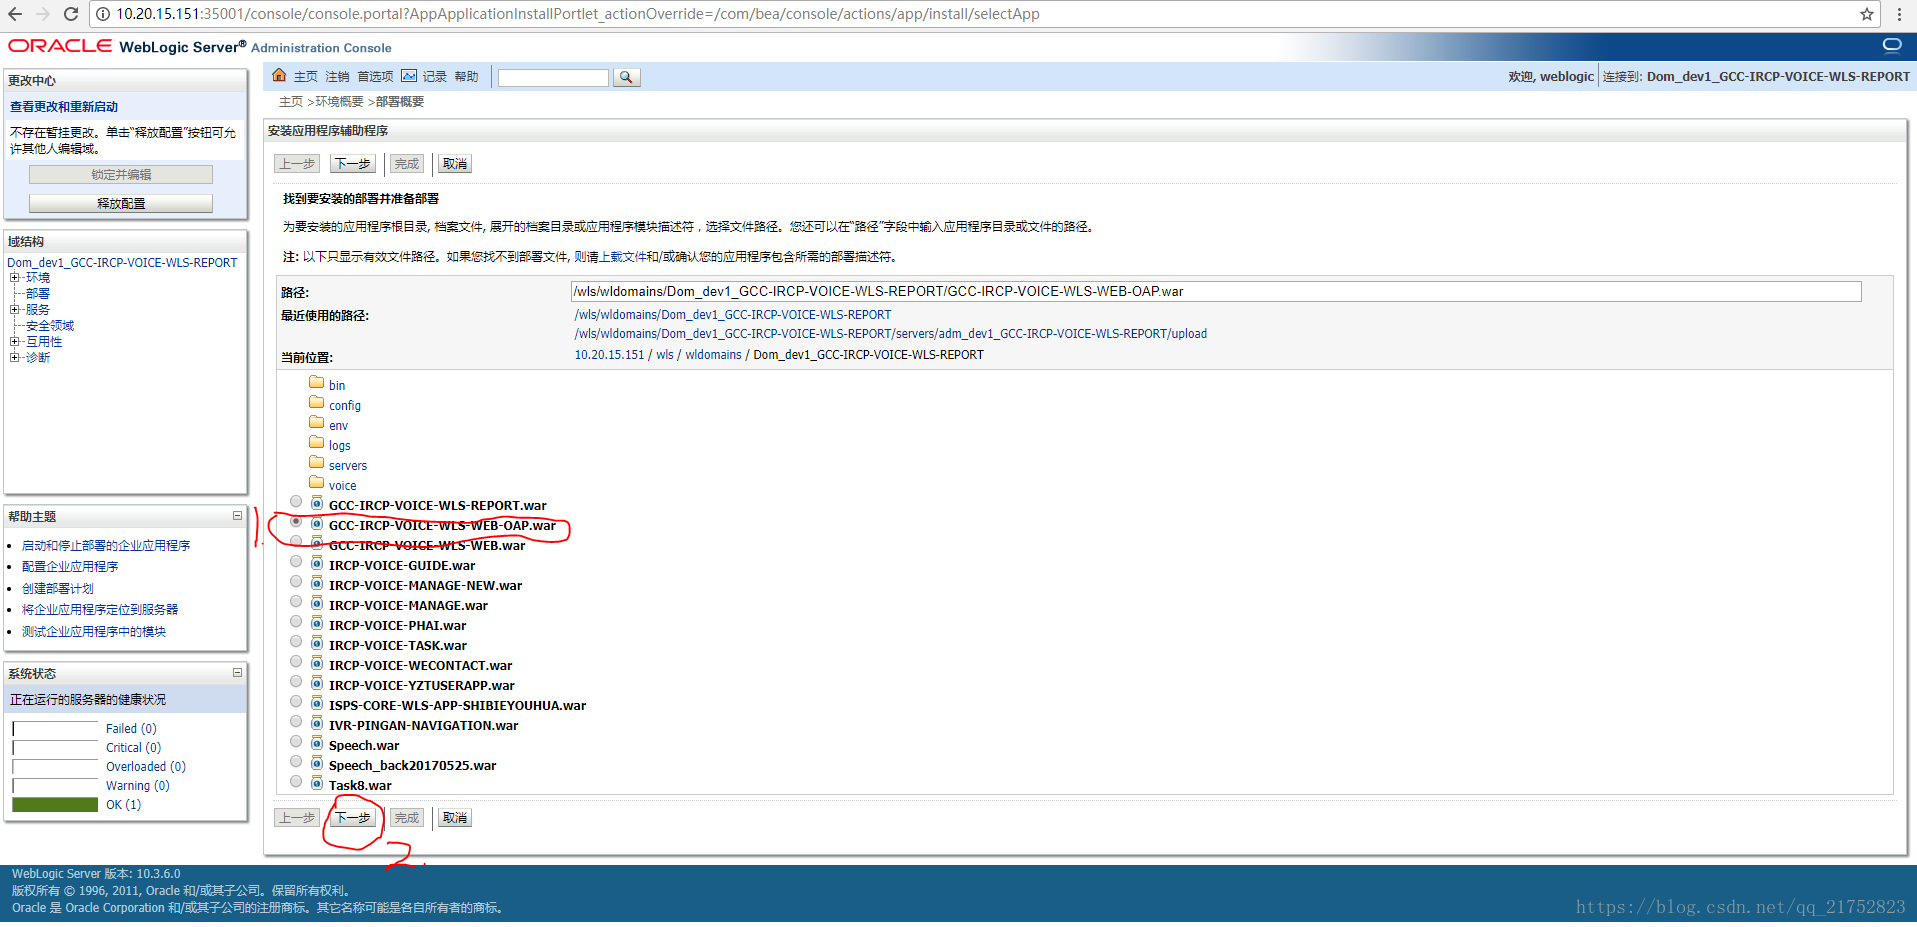Select radio for IRCP-VOICE-GUIDE.war

[296, 562]
